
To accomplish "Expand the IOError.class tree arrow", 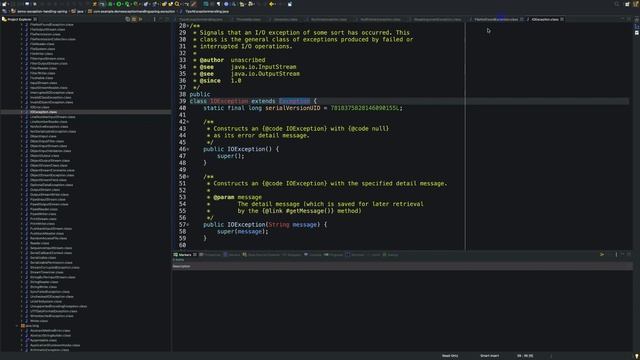I will (x=22, y=107).
